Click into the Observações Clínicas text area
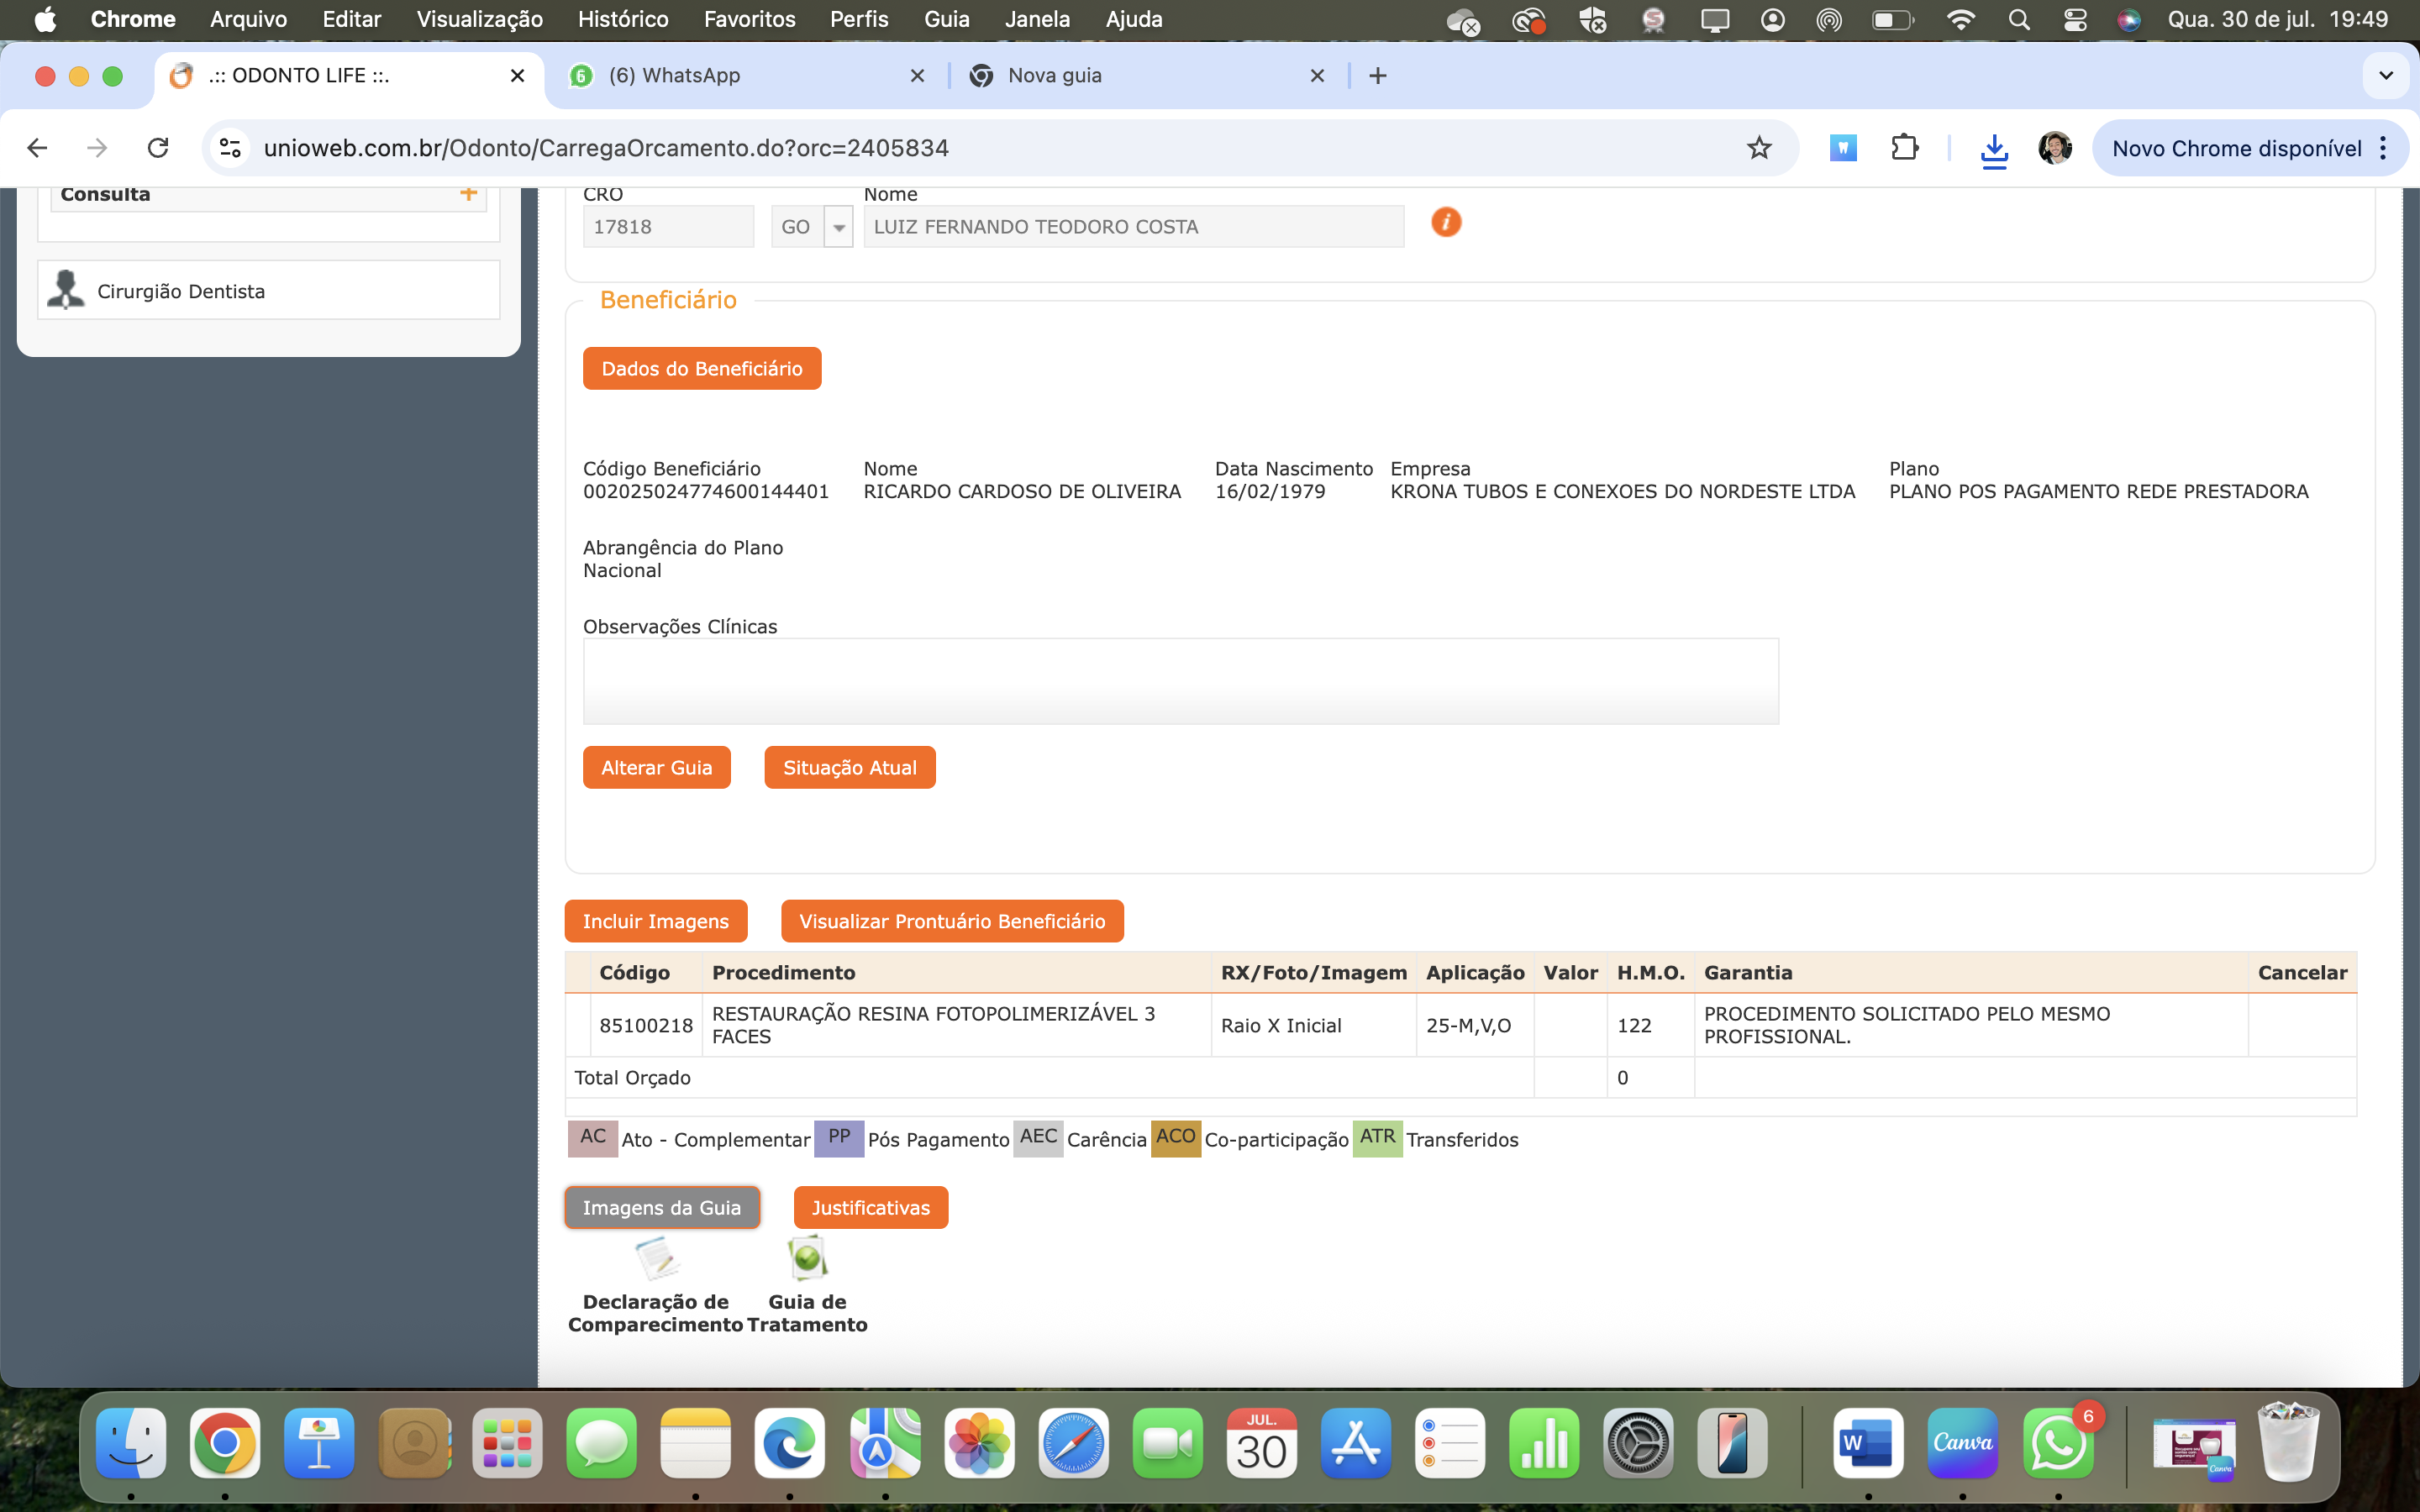Image resolution: width=2420 pixels, height=1512 pixels. [1180, 681]
